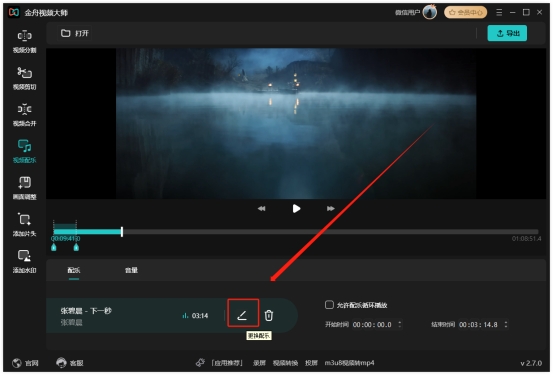Switch to the 配乐 tab
This screenshot has height=376, width=553.
pos(74,270)
